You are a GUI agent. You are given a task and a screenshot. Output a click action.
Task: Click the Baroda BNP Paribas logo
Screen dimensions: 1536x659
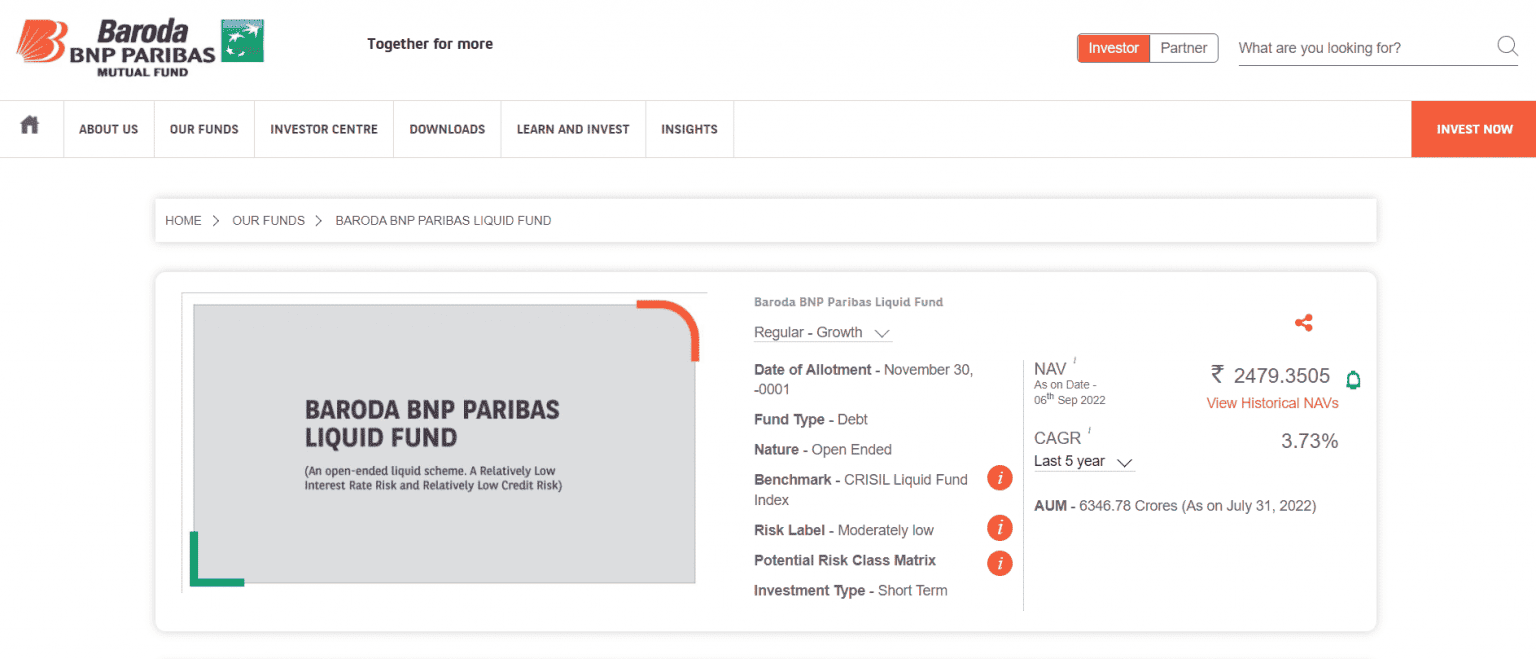point(140,45)
